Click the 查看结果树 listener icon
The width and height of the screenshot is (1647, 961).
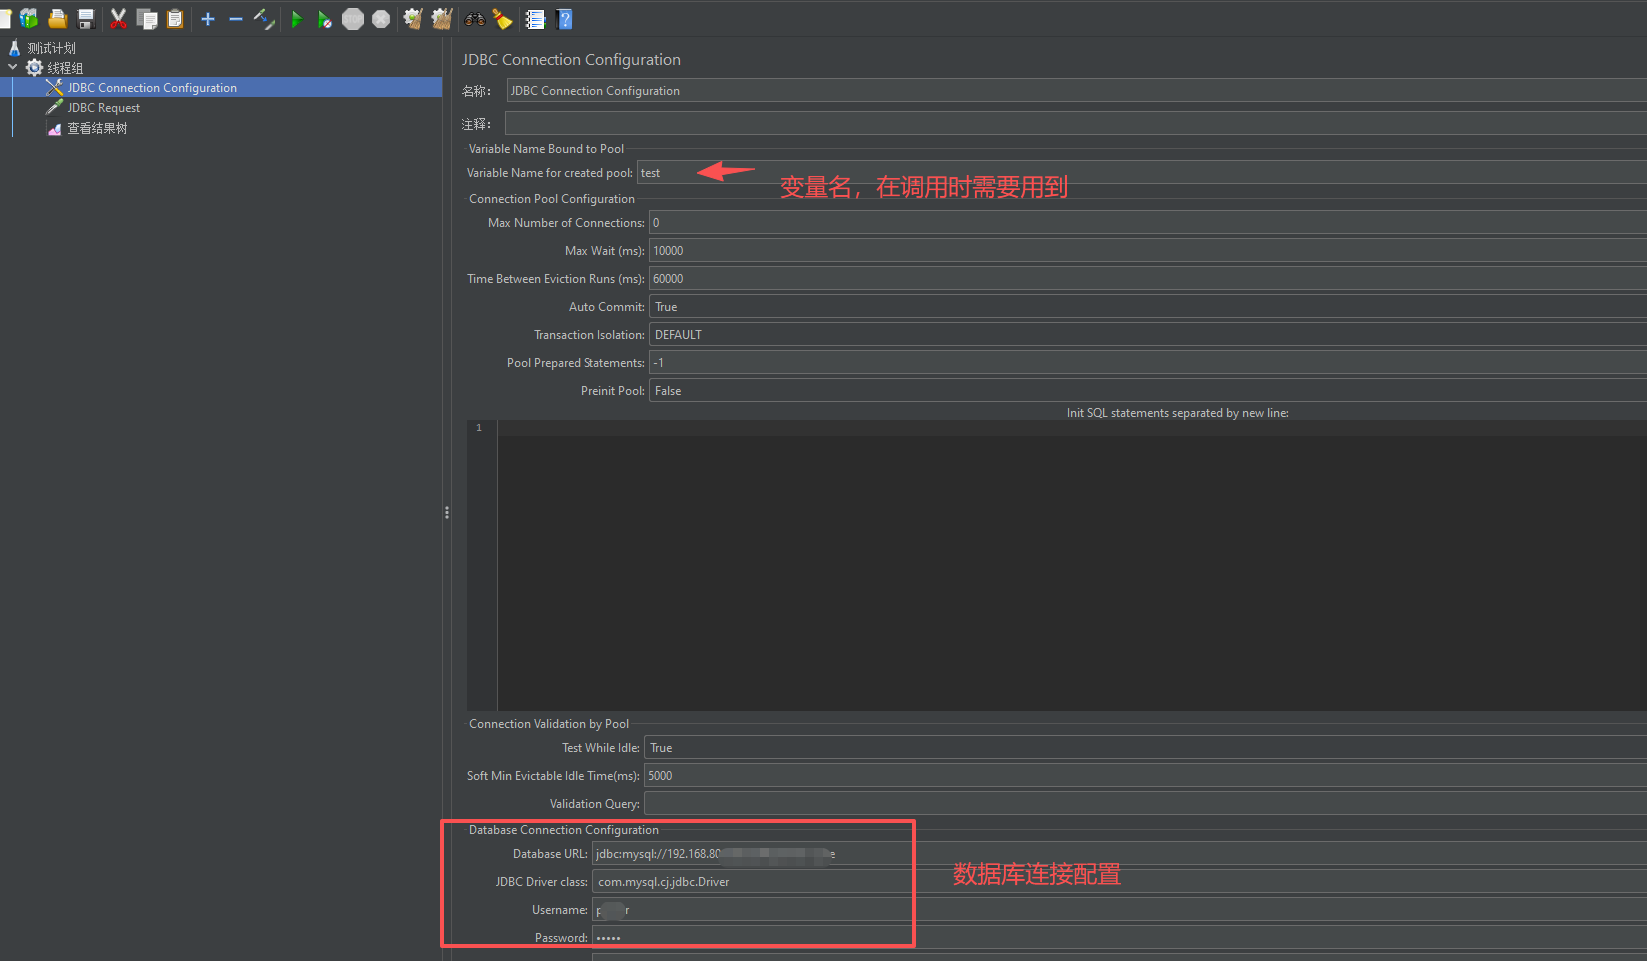pyautogui.click(x=55, y=128)
